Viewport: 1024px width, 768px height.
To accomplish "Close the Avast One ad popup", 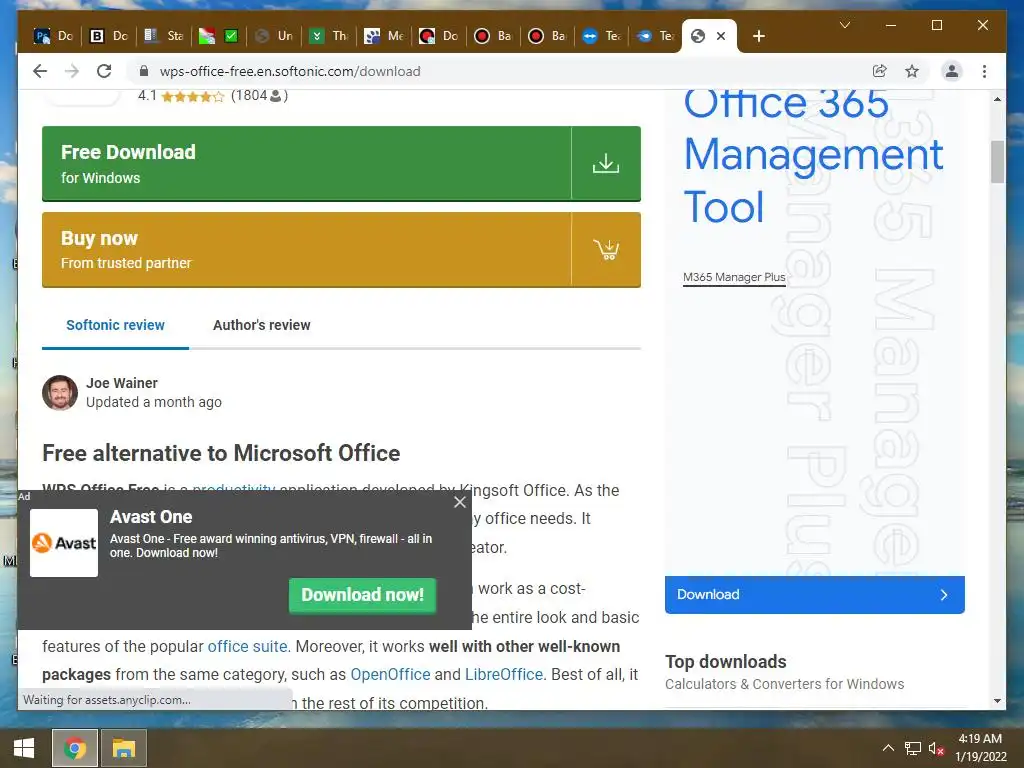I will (460, 502).
